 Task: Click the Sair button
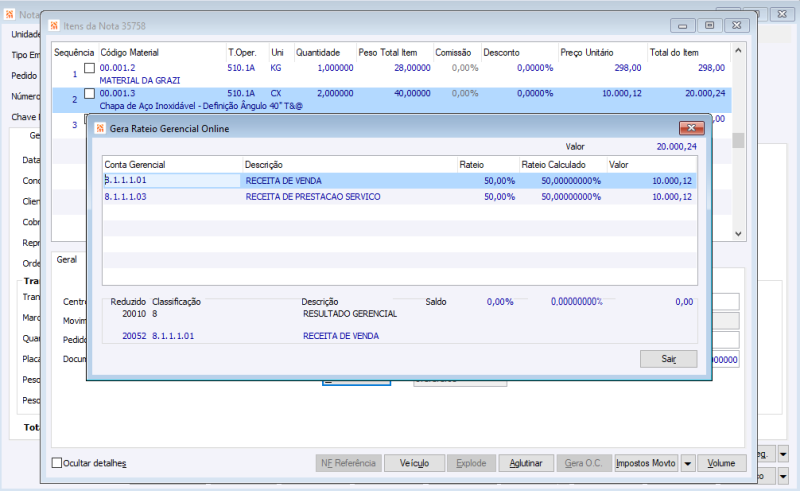coord(668,359)
